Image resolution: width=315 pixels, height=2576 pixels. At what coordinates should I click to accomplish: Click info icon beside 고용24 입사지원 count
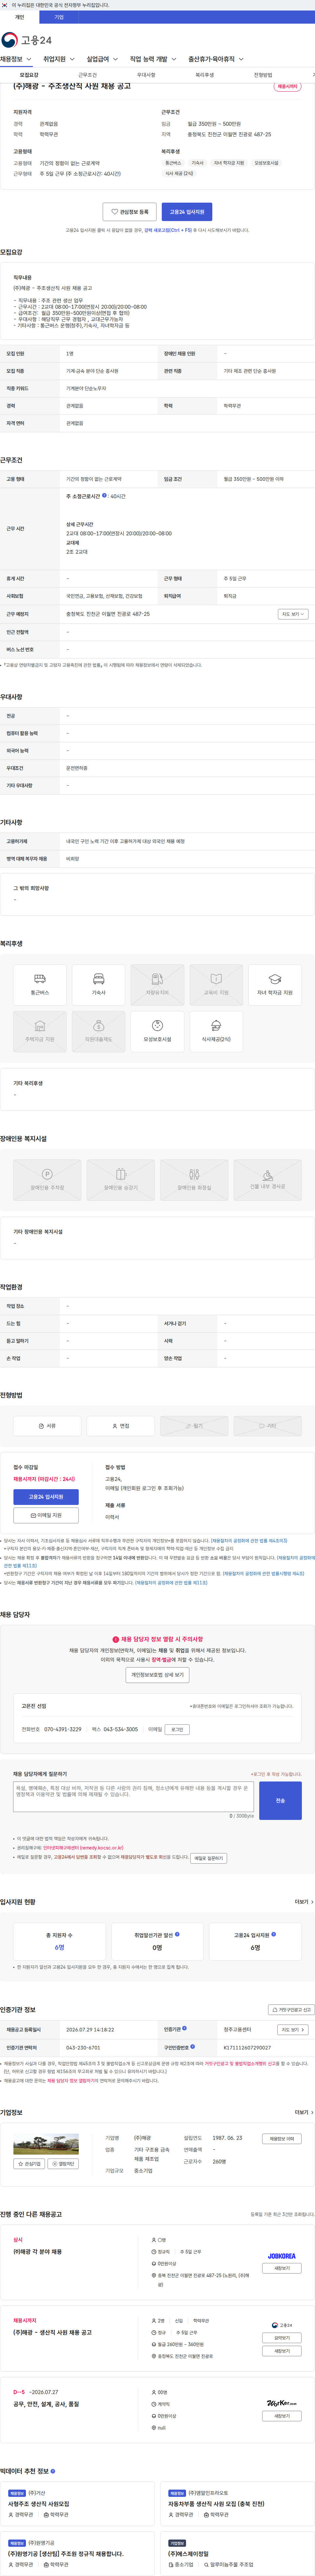point(273,1934)
